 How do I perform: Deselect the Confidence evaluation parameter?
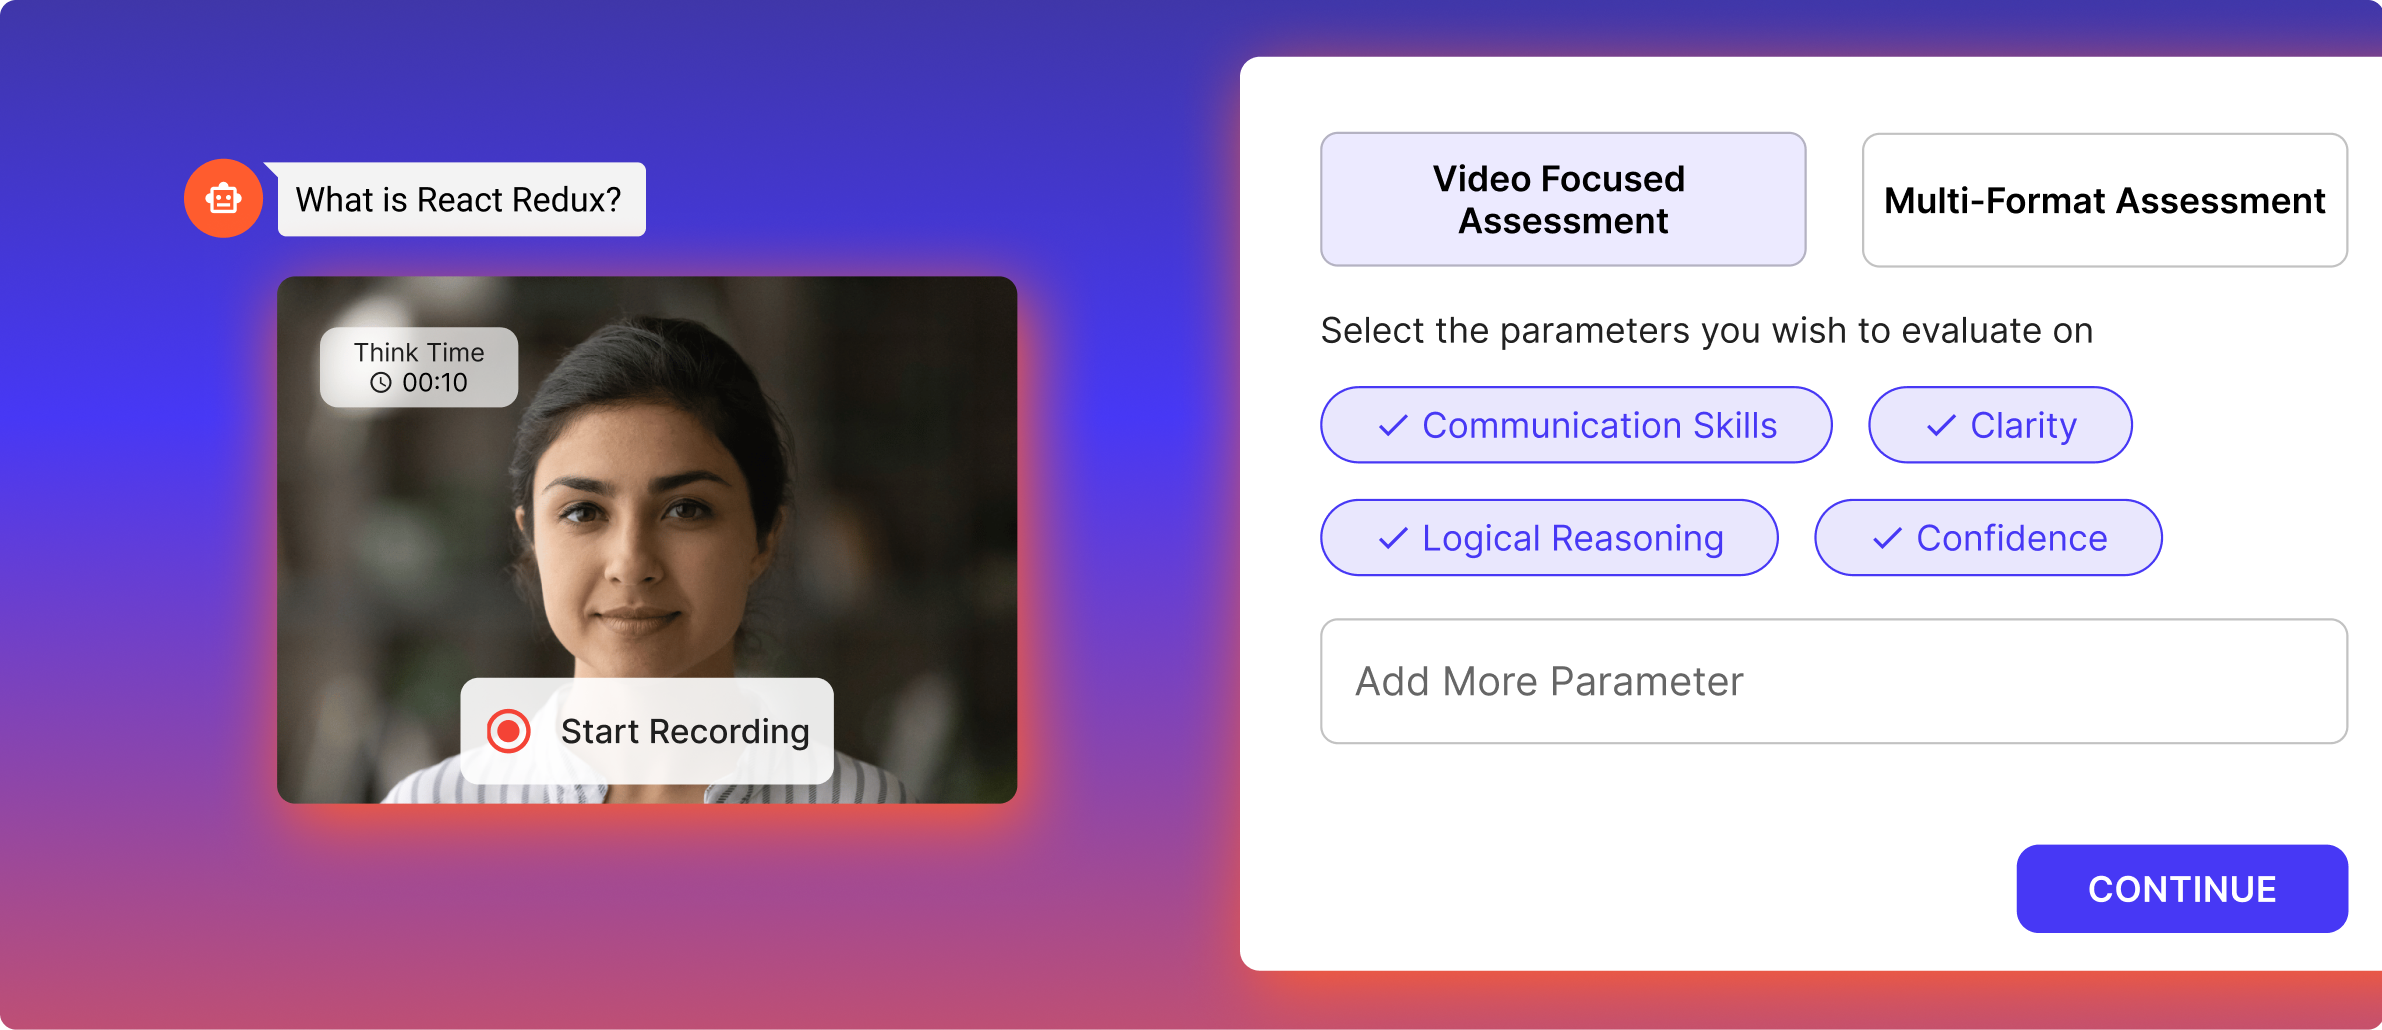1989,538
